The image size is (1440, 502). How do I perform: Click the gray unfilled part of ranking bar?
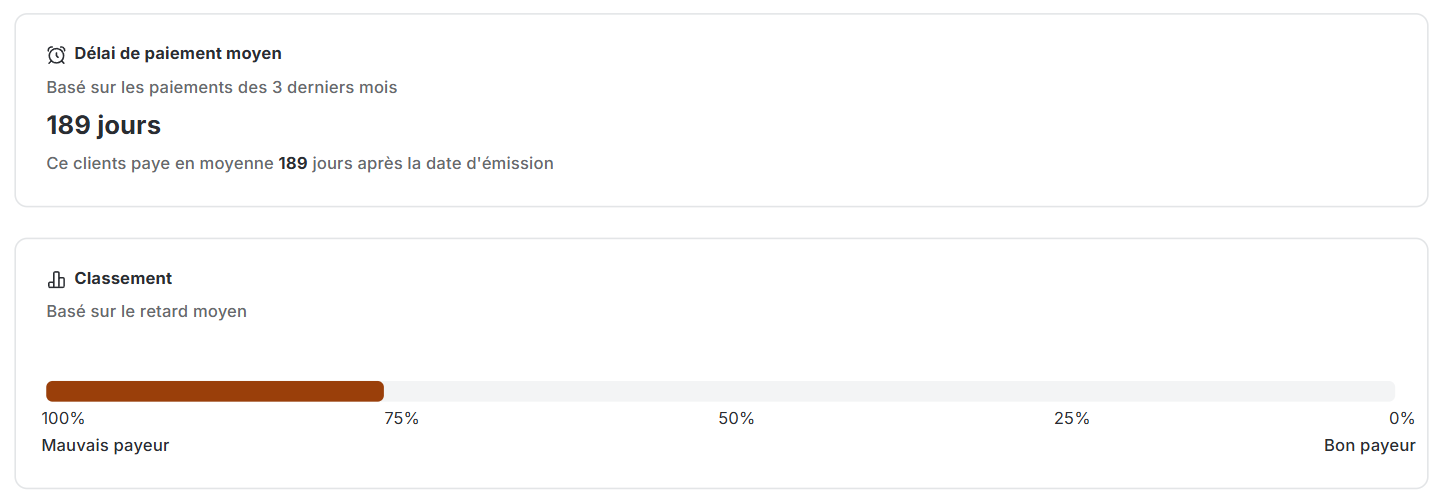click(x=888, y=391)
